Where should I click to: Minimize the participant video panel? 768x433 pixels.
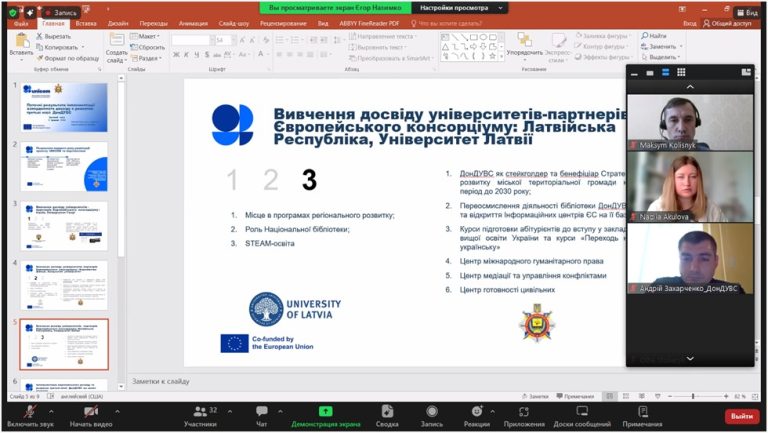point(634,73)
